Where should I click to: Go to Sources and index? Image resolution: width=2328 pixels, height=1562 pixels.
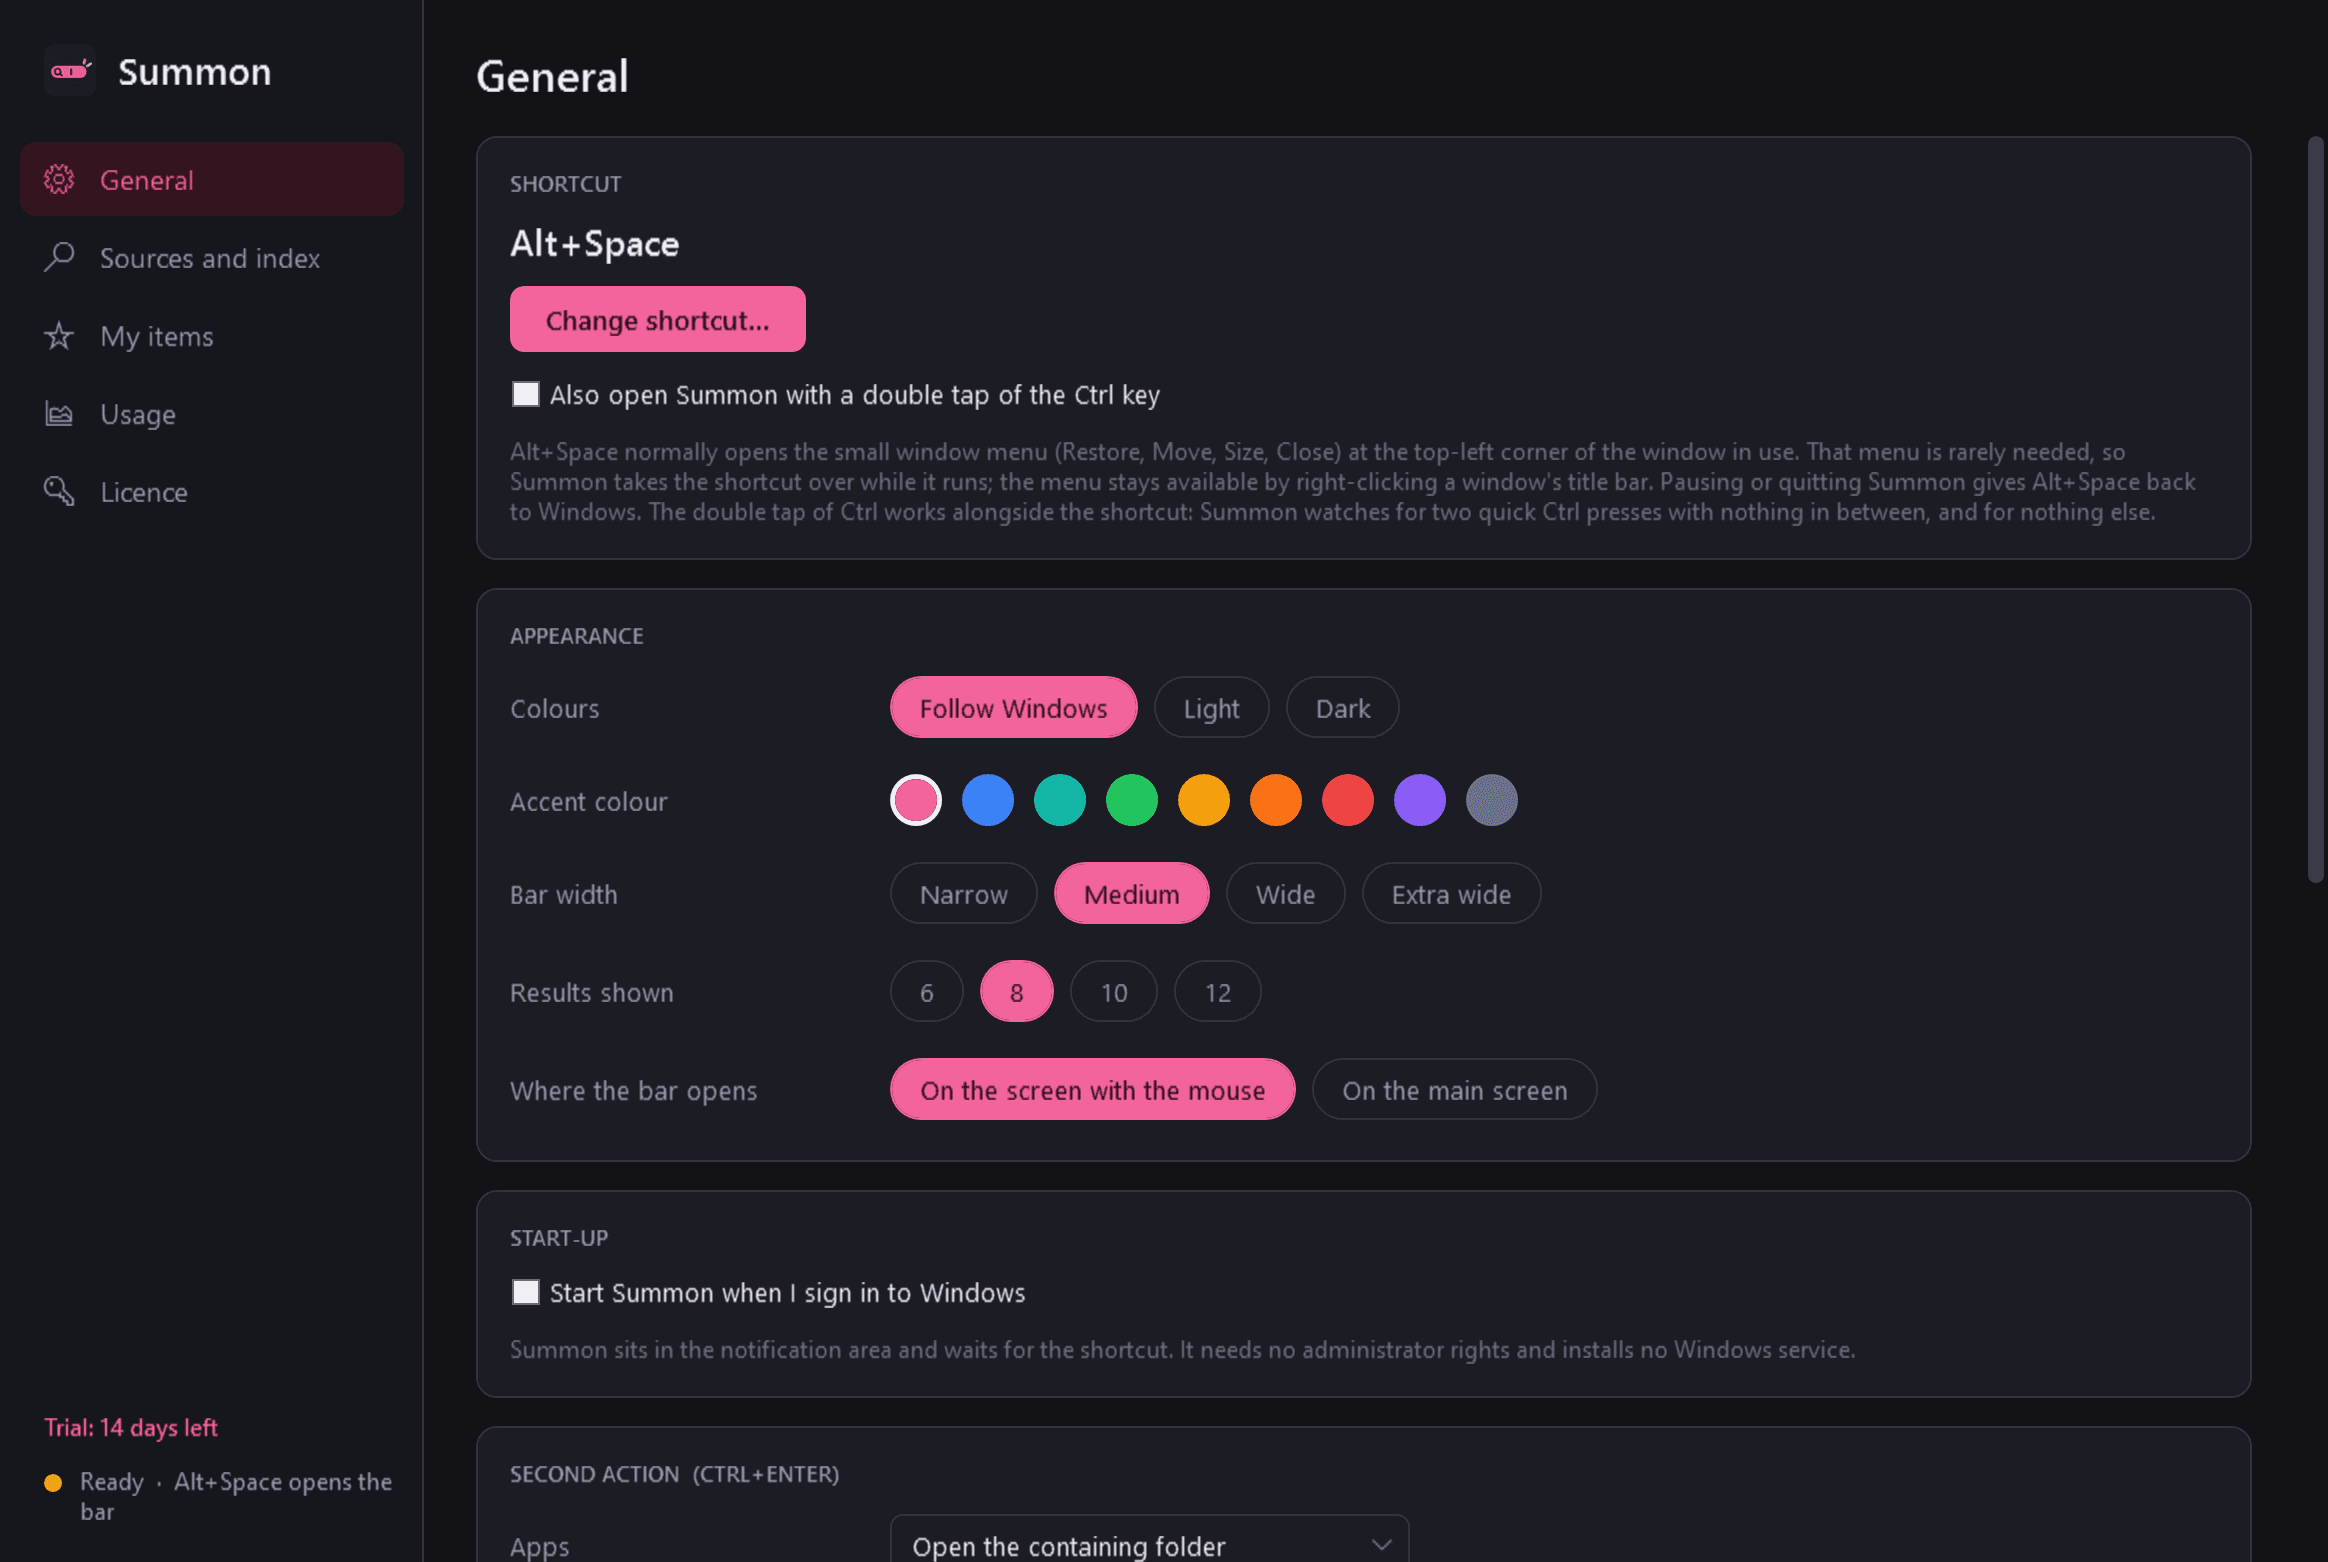click(212, 257)
